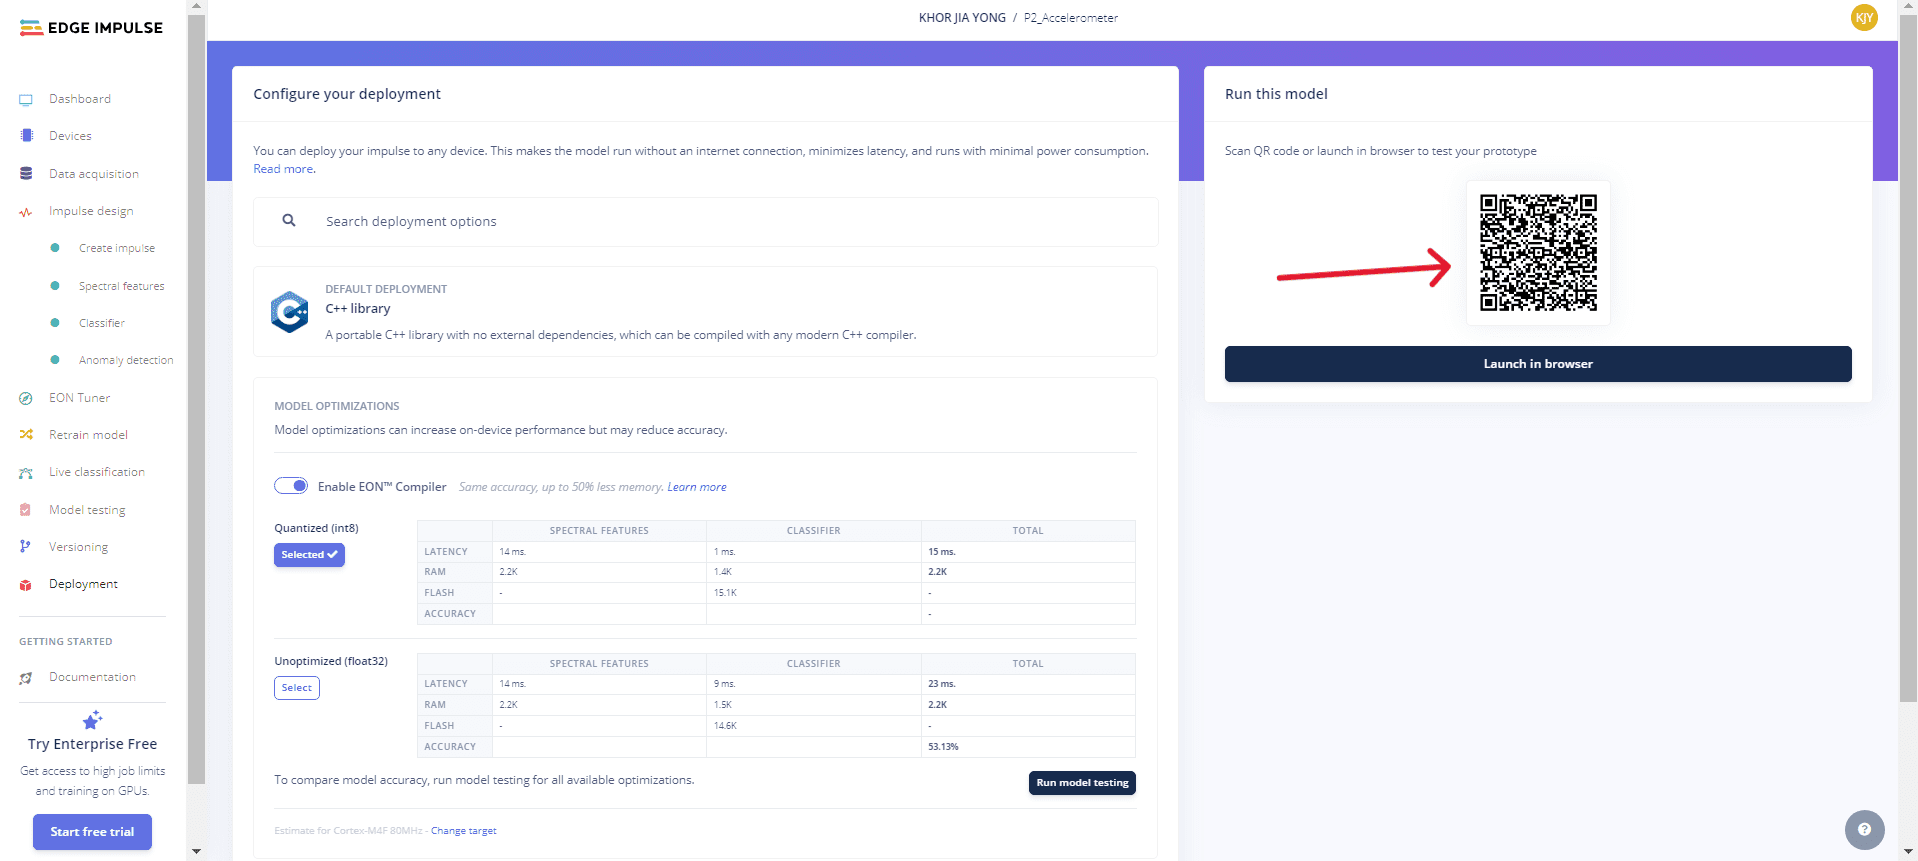Click the C++ library logo icon
Viewport: 1918px width, 861px height.
[x=290, y=312]
